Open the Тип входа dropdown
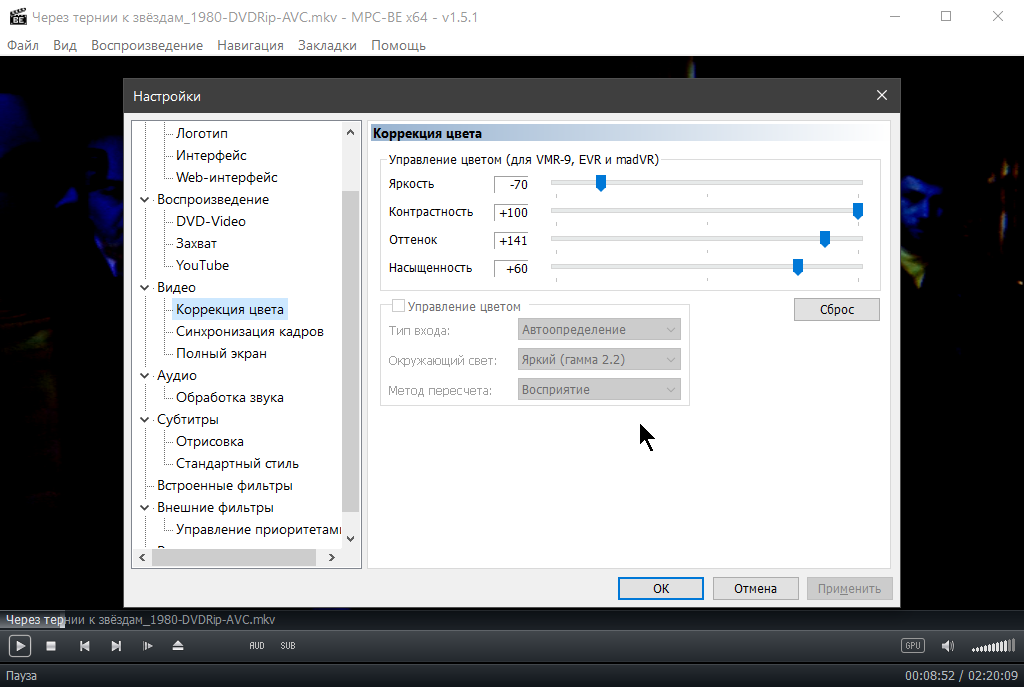 [x=599, y=330]
